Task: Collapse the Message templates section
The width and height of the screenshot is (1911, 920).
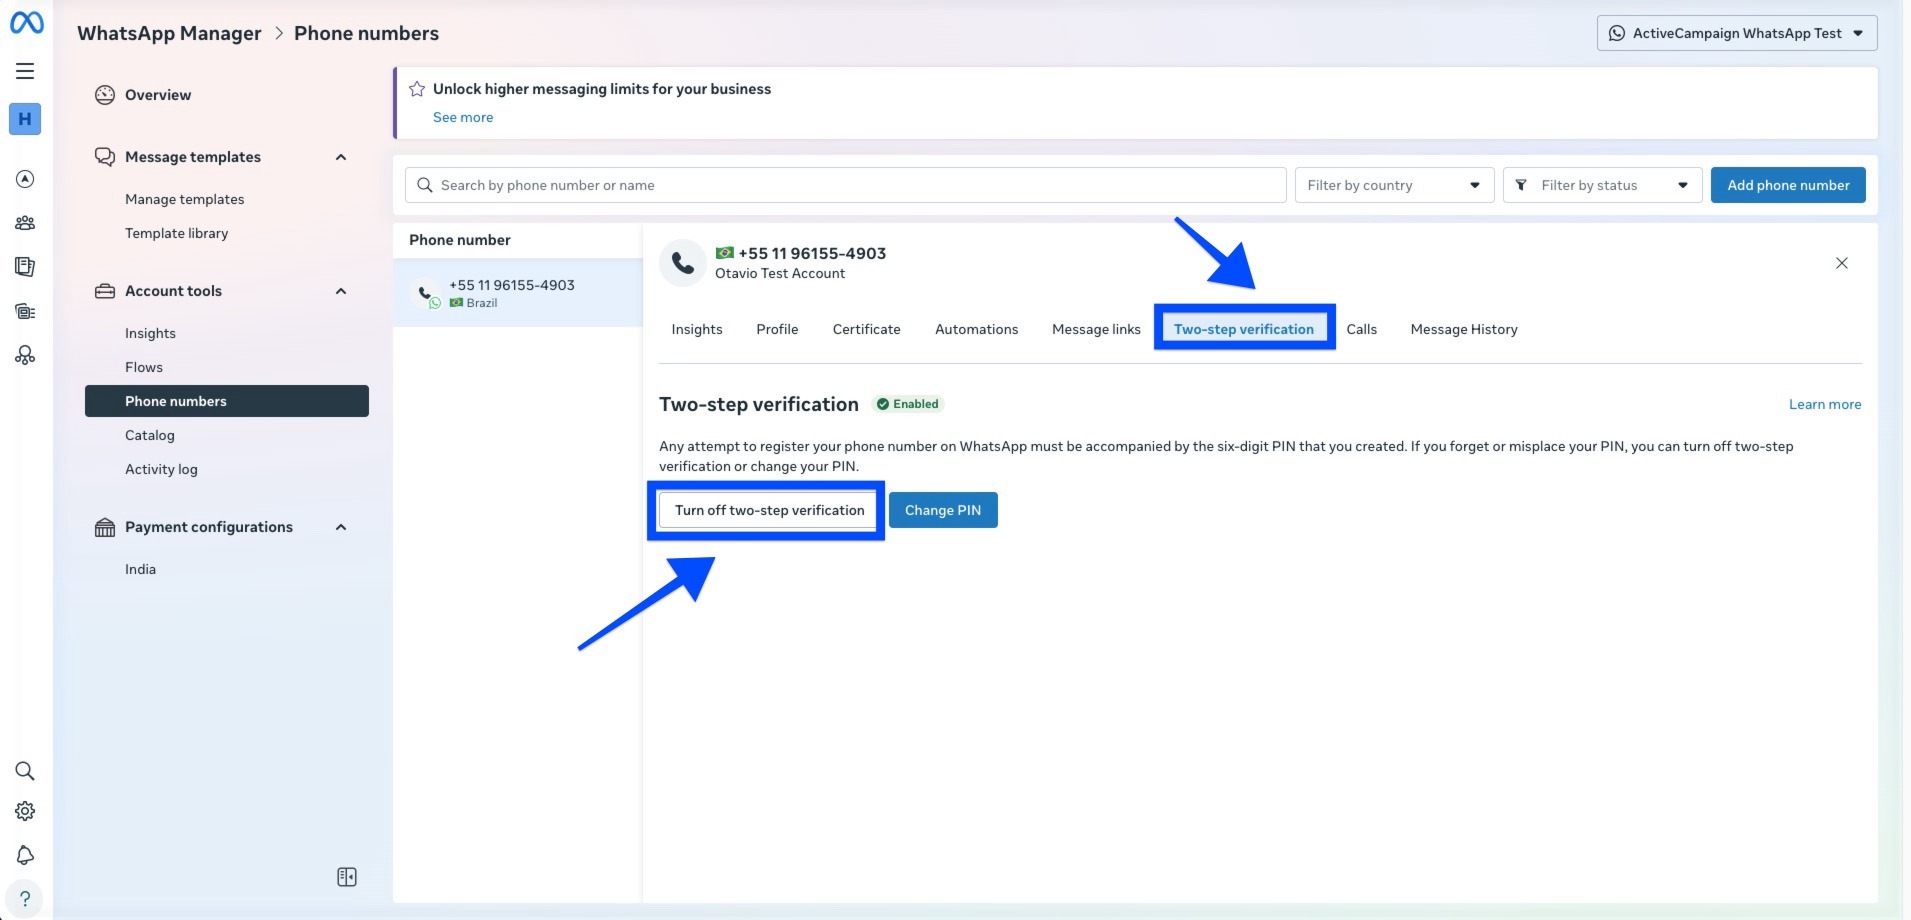Action: coord(341,157)
